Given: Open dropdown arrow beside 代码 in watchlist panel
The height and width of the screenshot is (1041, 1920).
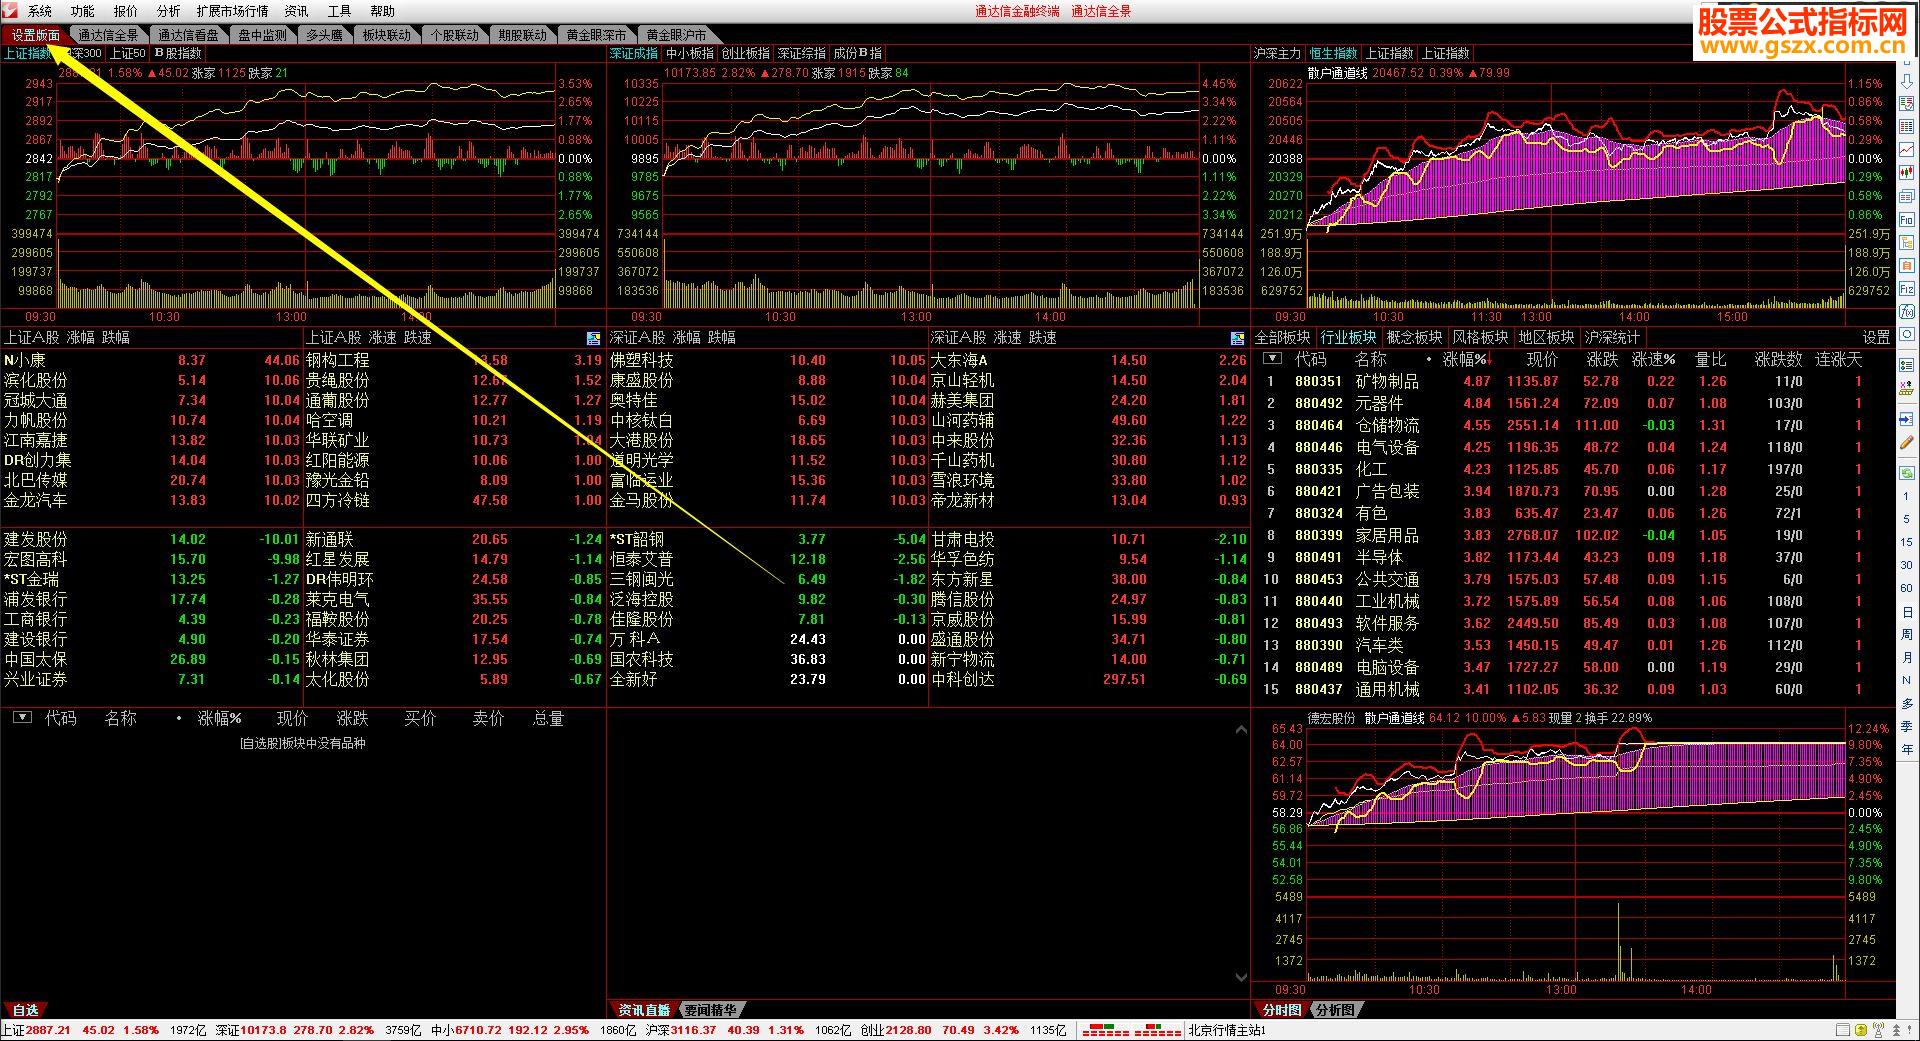Looking at the screenshot, I should coord(22,718).
